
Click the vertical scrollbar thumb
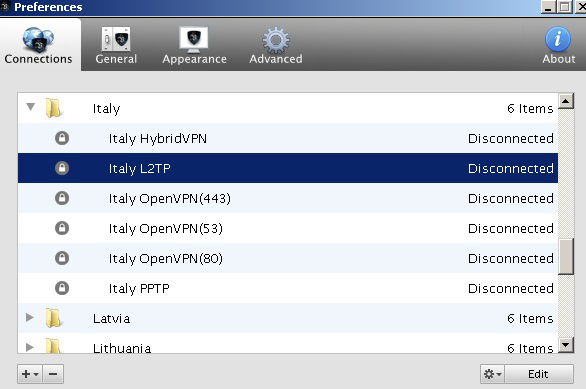pos(566,257)
